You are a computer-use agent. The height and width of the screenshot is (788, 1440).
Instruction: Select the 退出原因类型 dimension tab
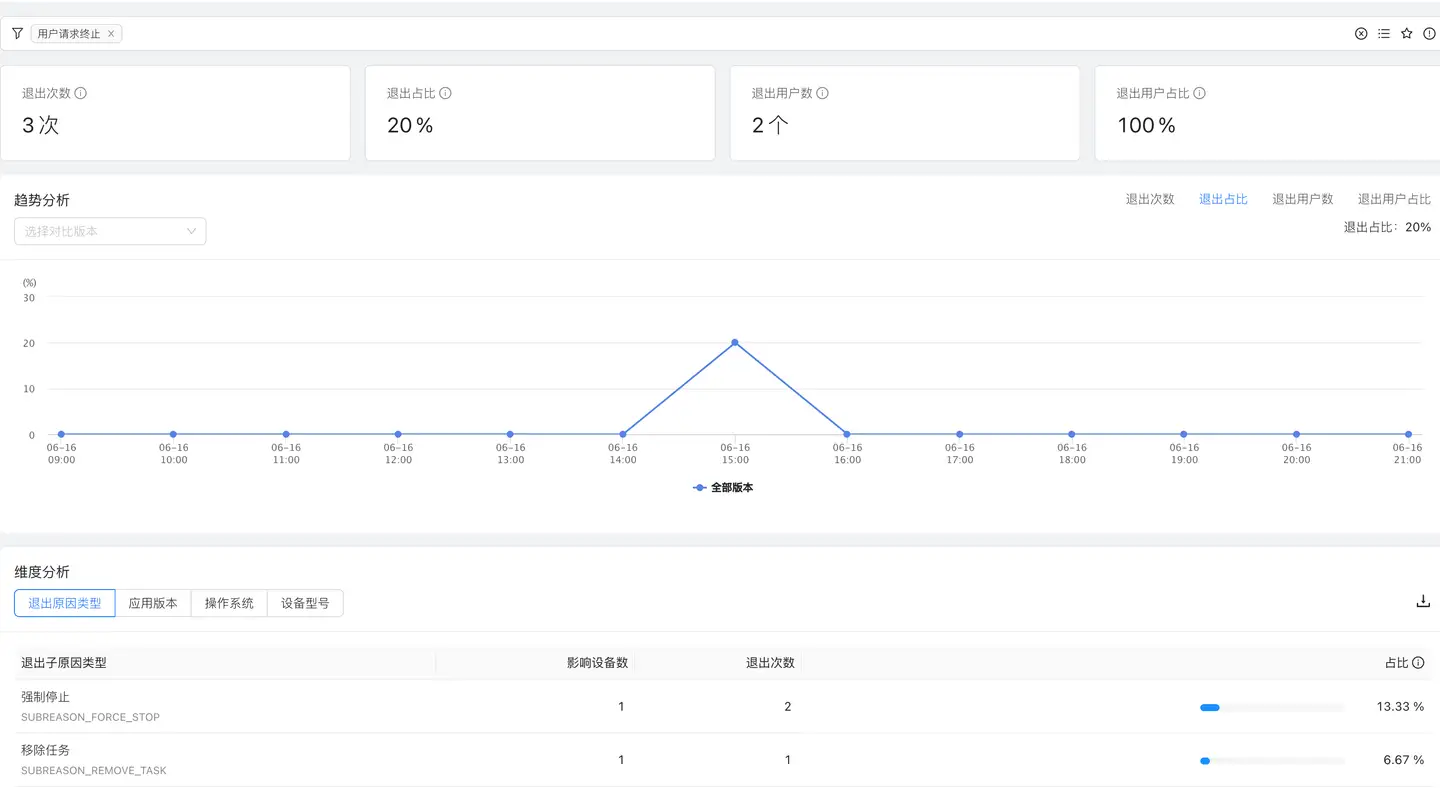coord(65,603)
